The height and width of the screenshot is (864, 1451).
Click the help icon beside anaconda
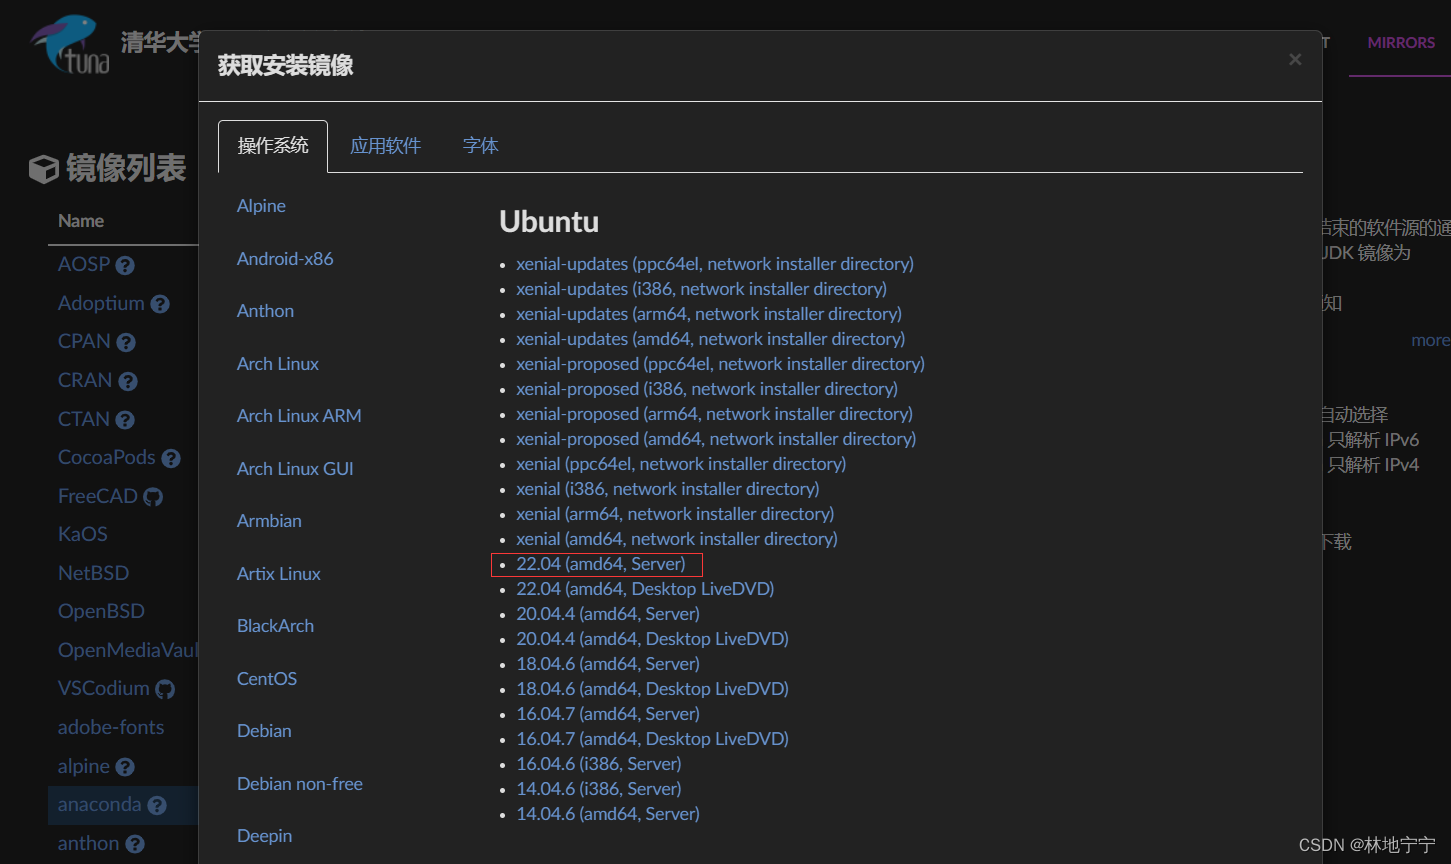(x=157, y=805)
